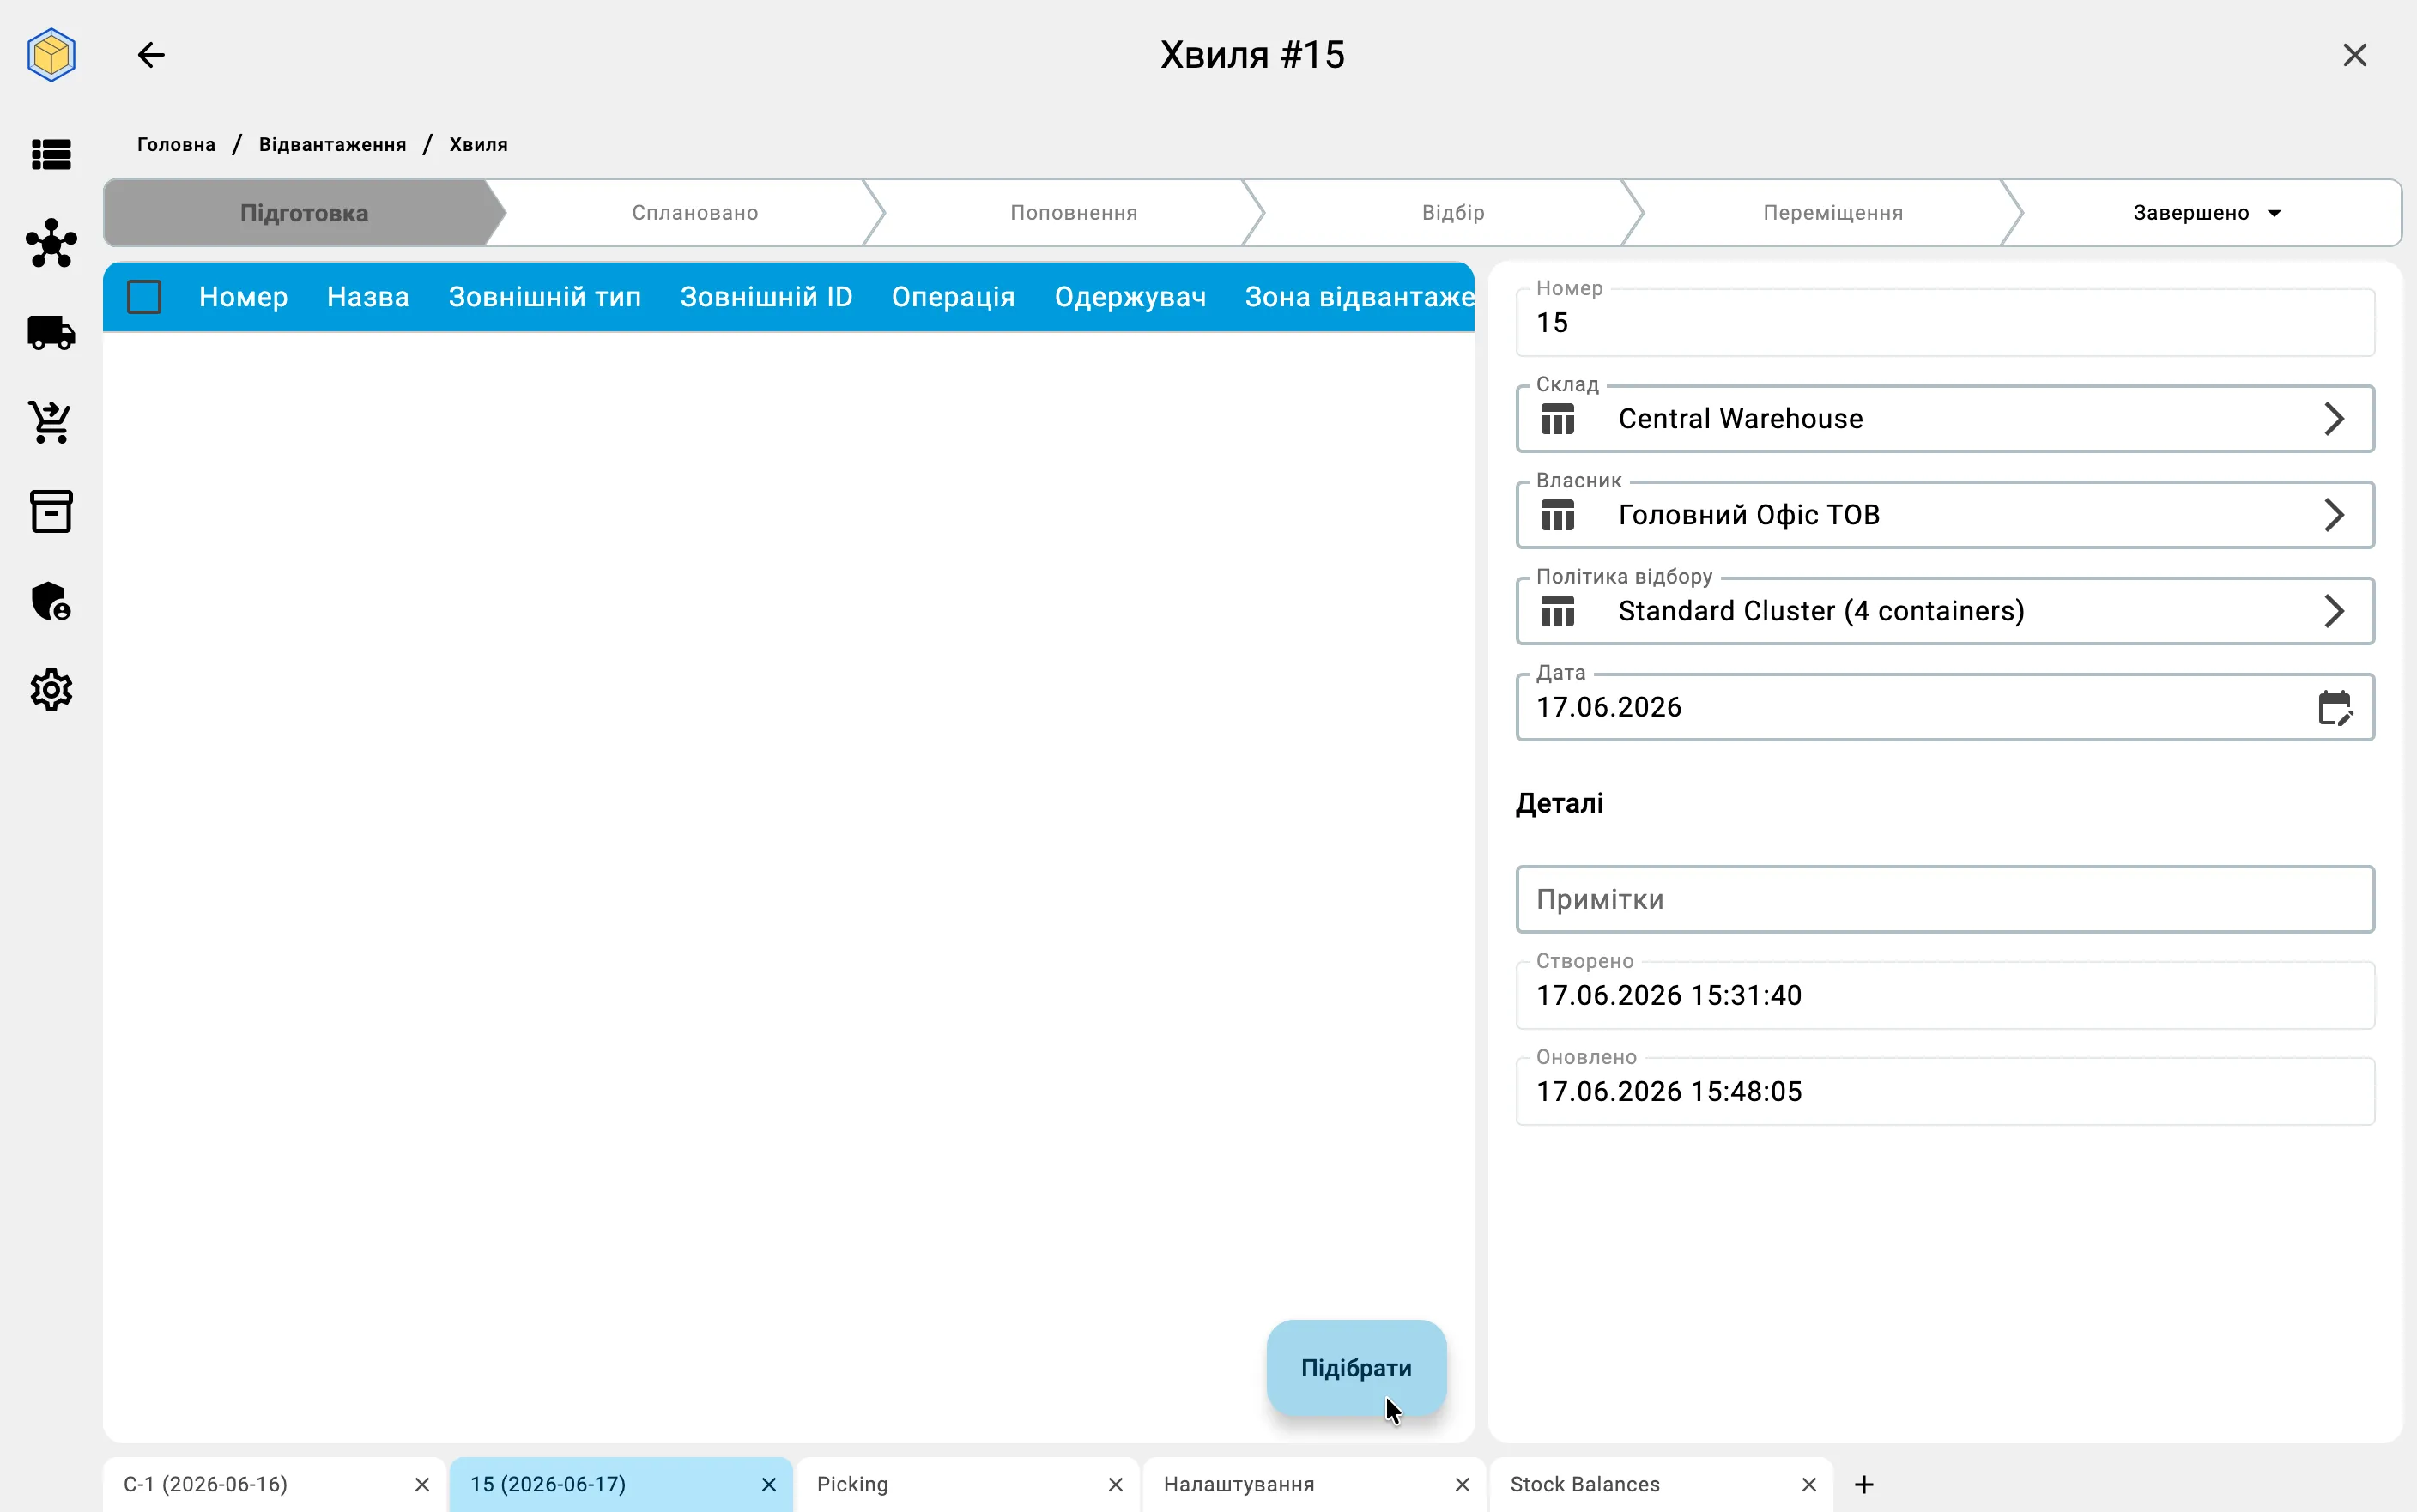Expand Головний Офіс ТОВ chevron
Screen dimensions: 2417x1512
(x=2334, y=515)
